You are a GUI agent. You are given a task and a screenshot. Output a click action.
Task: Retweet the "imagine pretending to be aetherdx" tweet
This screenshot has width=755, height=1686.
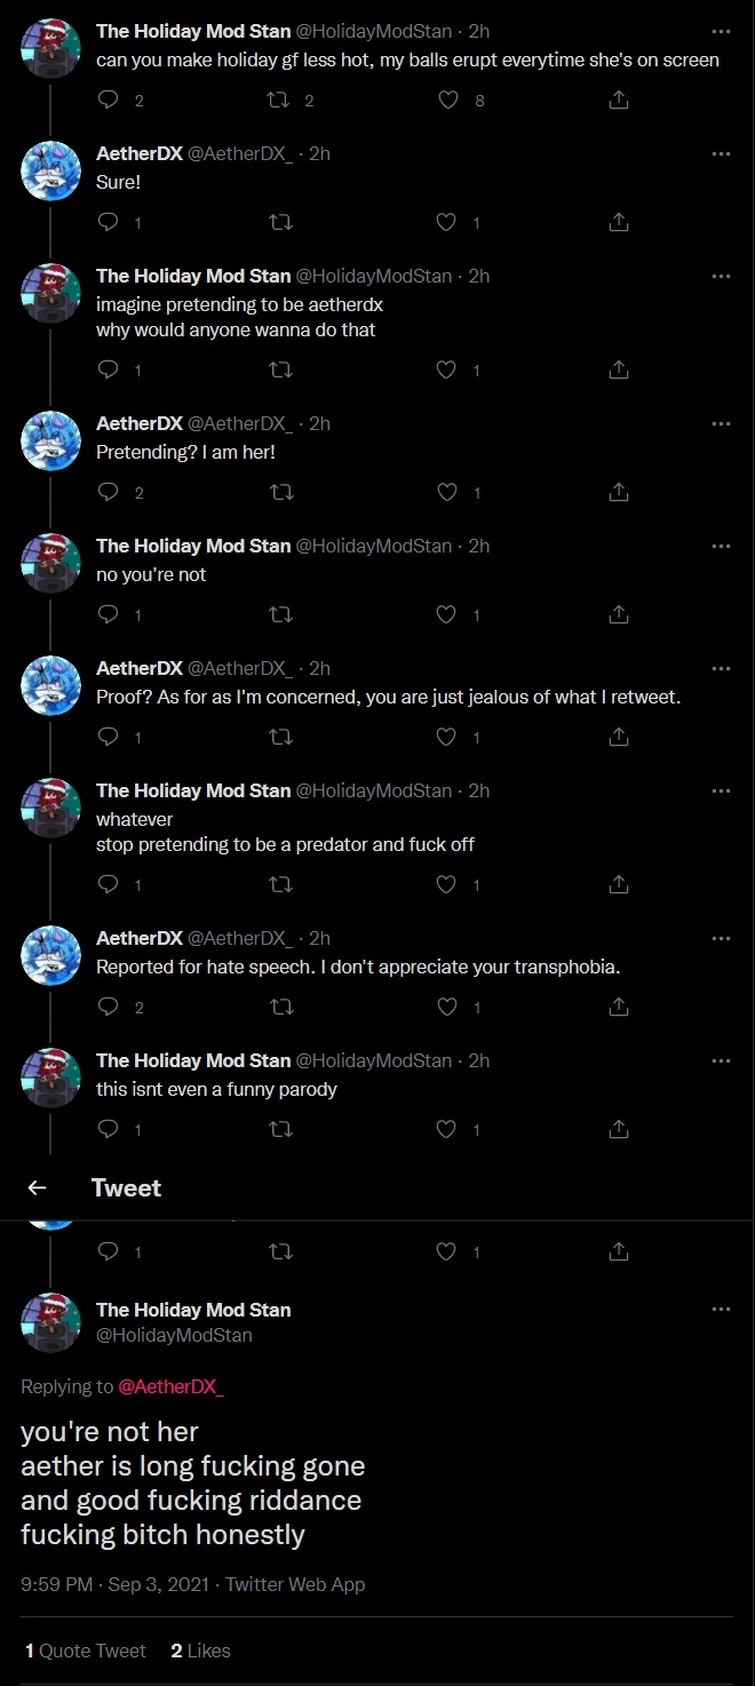coord(281,370)
